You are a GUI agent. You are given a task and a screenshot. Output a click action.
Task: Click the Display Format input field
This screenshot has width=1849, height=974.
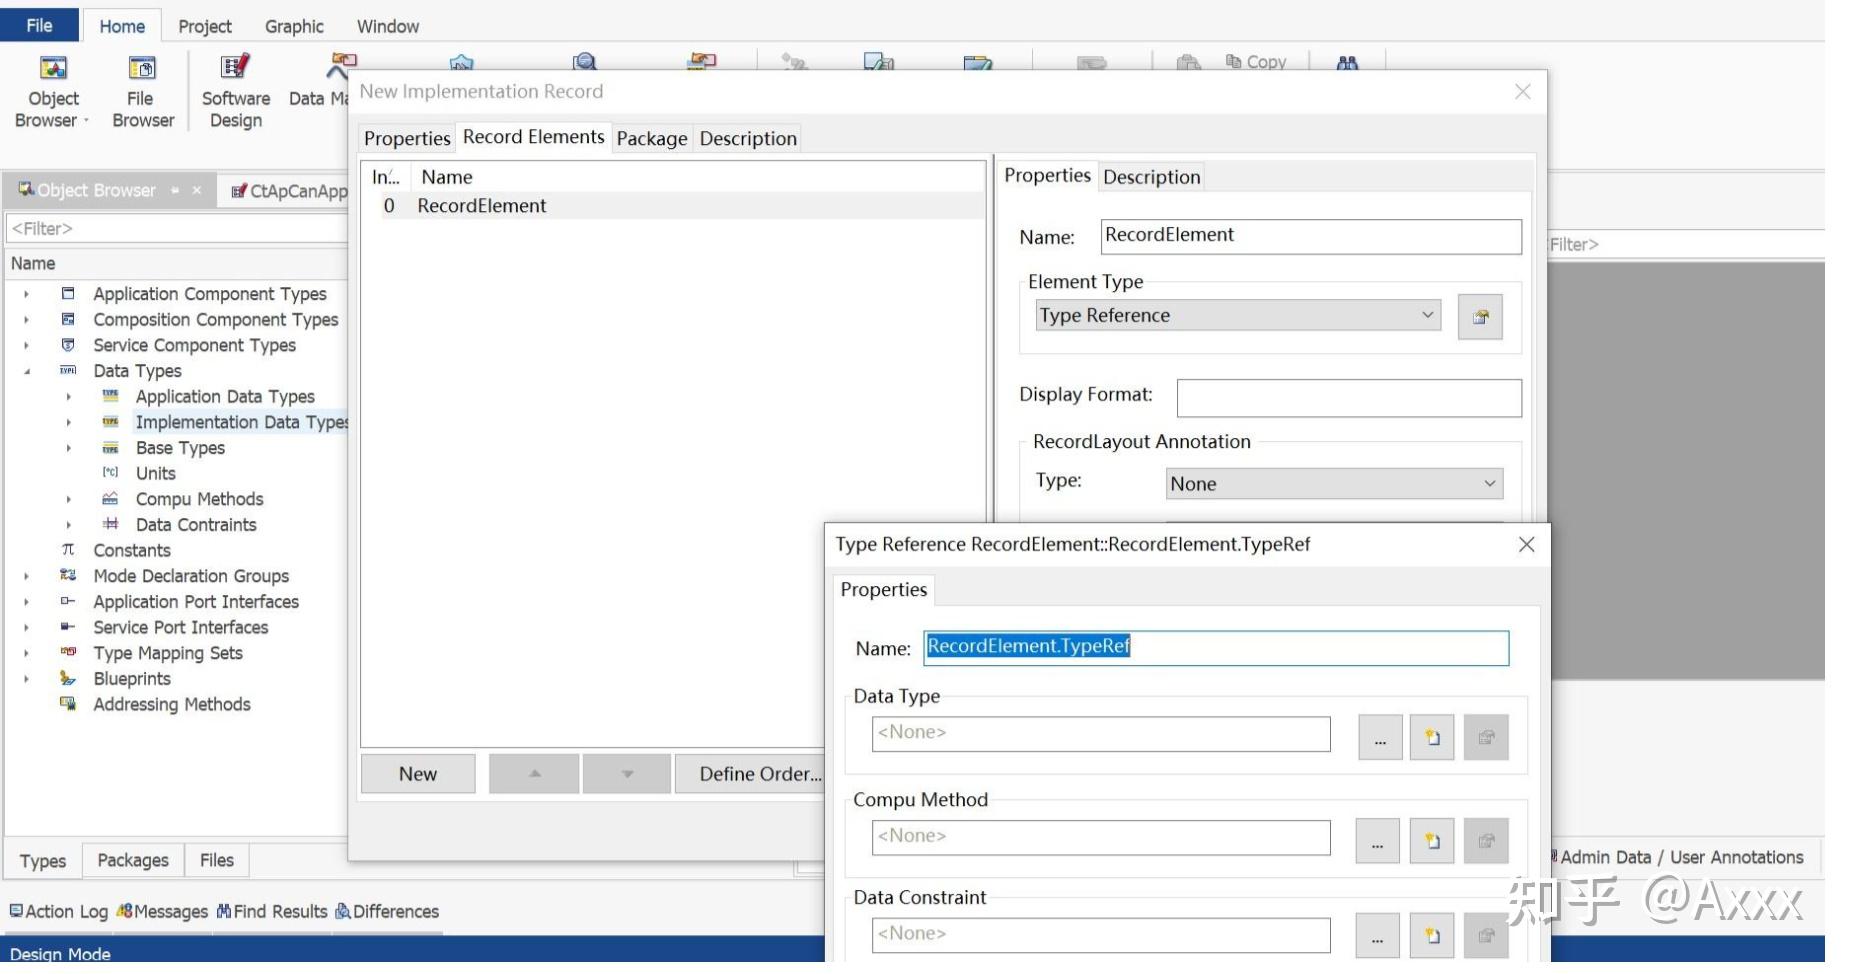[x=1348, y=398]
